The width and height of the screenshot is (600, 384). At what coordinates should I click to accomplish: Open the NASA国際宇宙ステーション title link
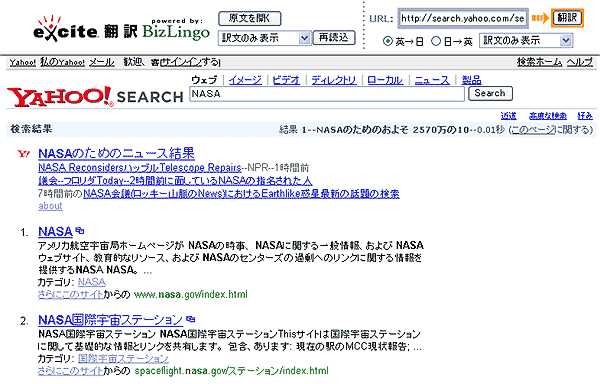tap(111, 320)
